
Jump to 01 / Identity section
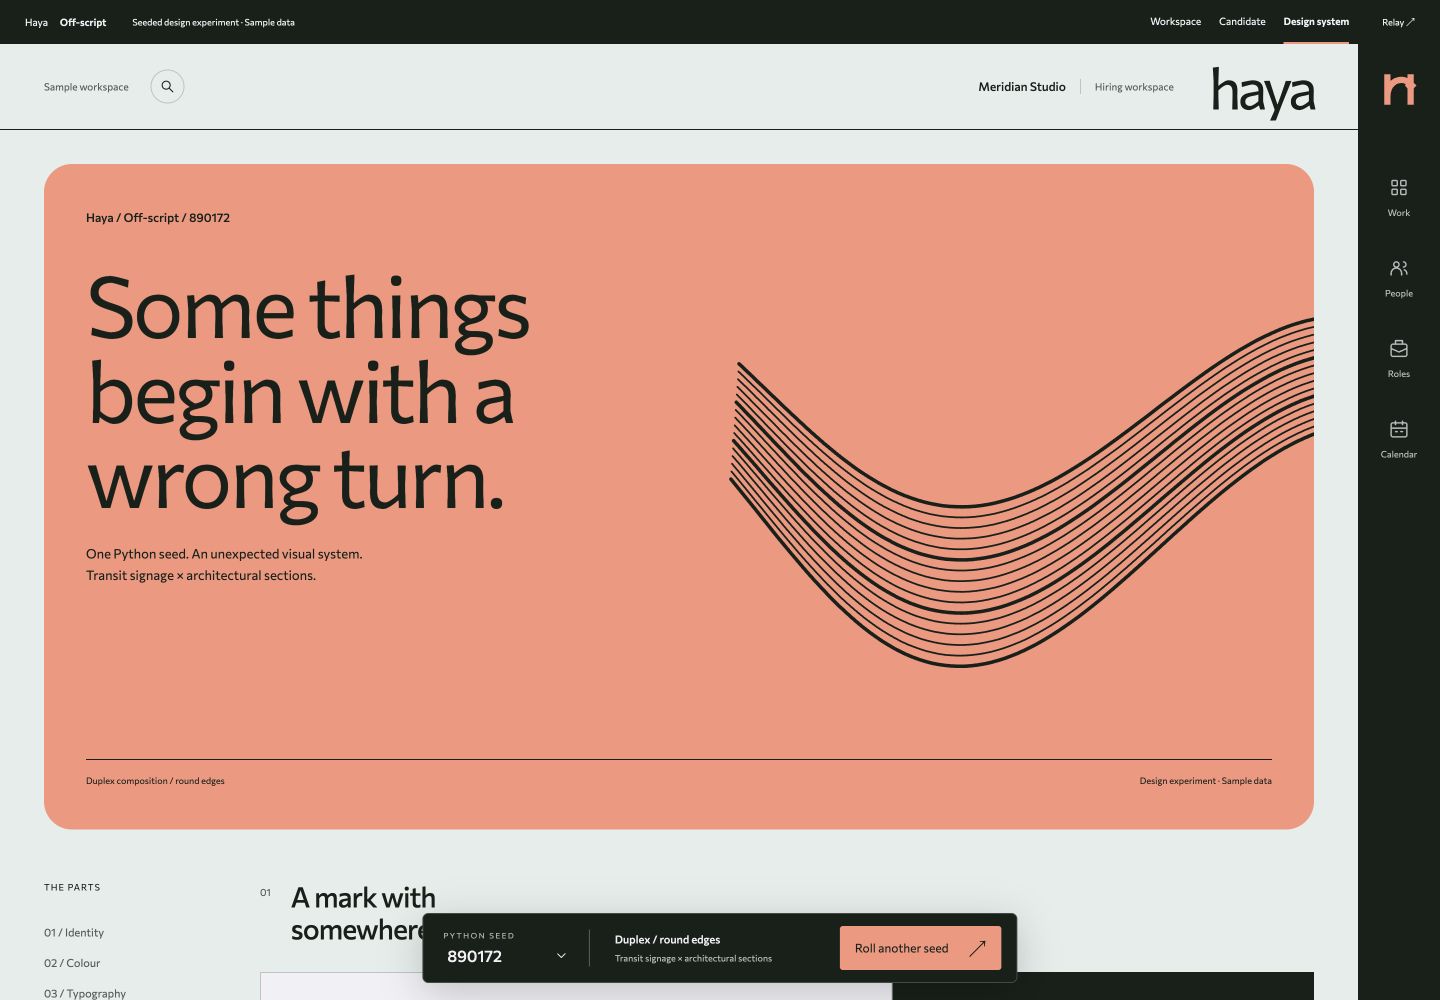pos(74,933)
